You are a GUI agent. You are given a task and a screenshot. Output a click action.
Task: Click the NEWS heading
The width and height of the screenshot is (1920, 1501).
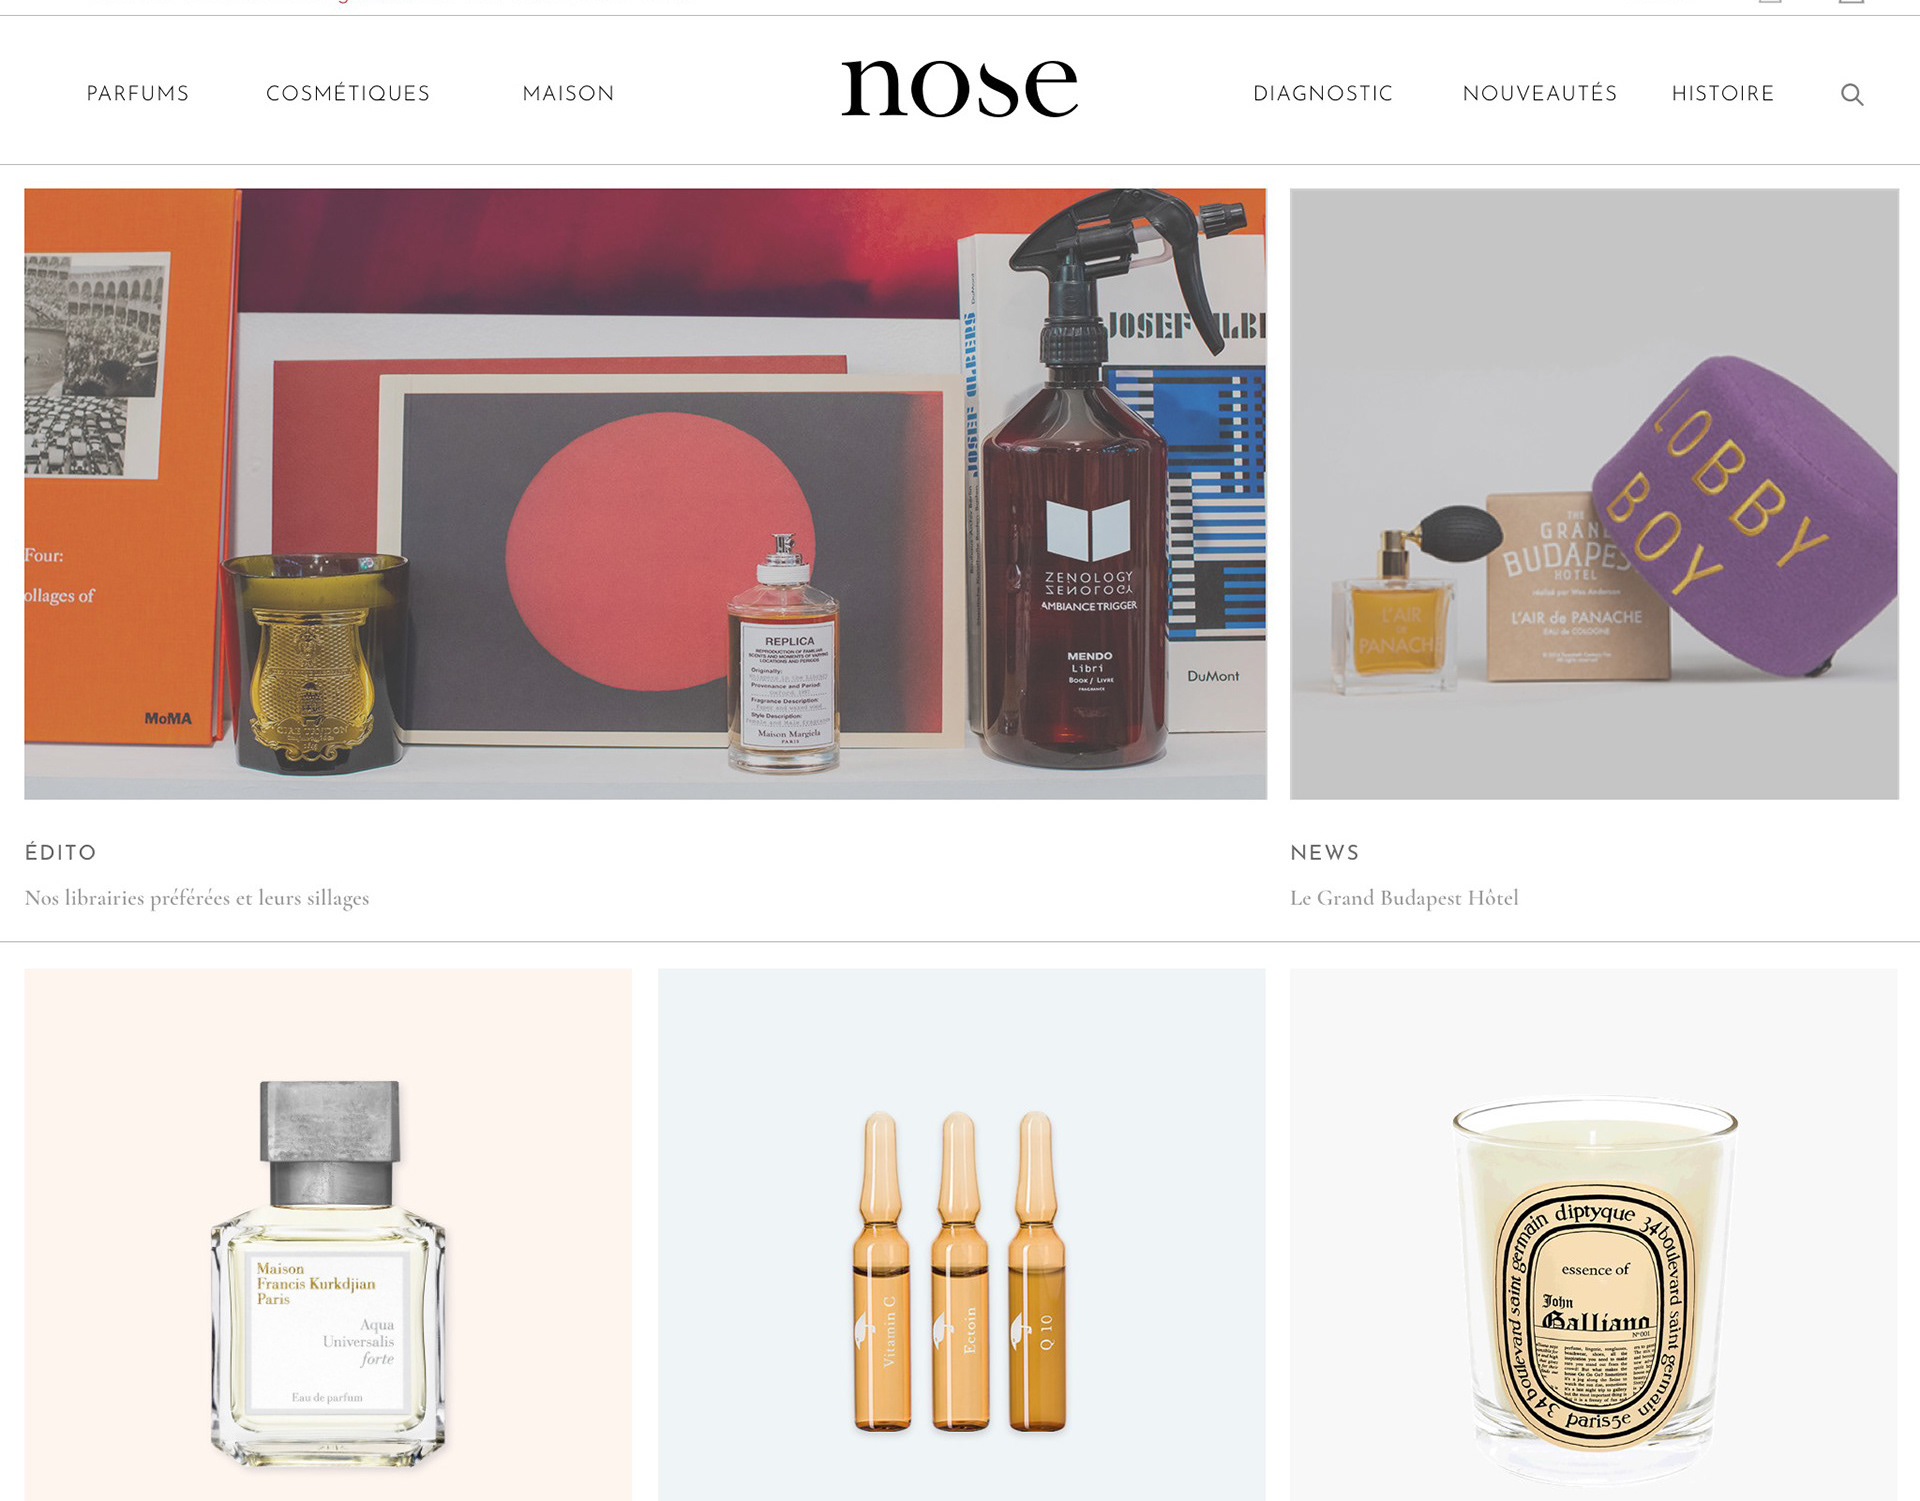pos(1325,852)
